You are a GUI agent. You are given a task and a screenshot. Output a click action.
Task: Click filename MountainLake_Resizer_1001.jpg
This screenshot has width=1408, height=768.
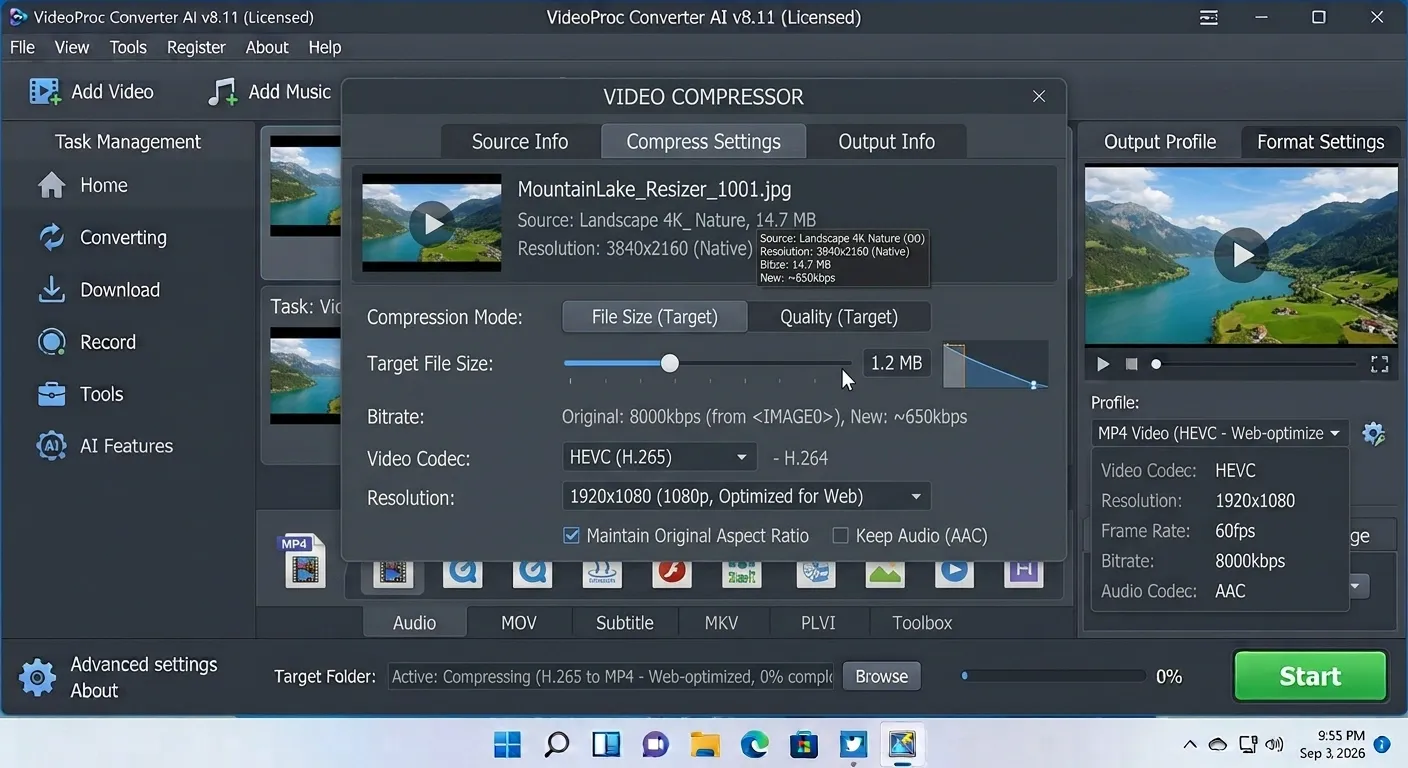coord(654,190)
